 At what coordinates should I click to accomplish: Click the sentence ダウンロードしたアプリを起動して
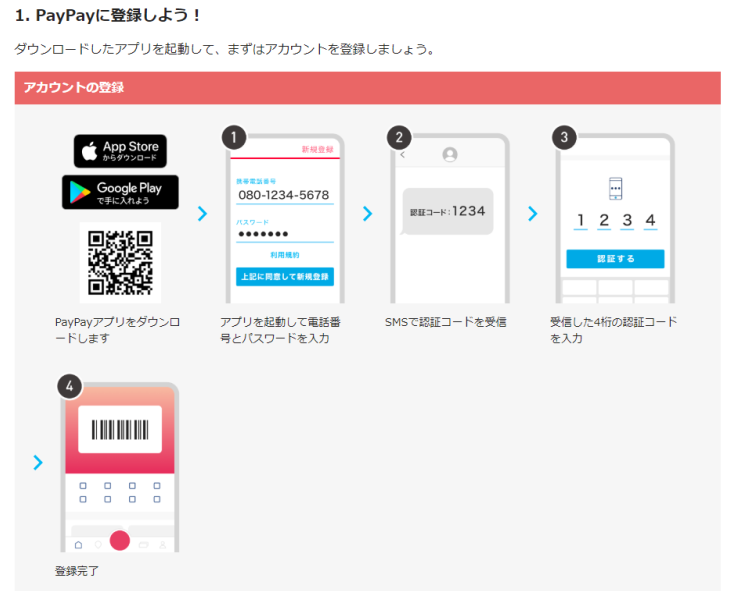114,49
